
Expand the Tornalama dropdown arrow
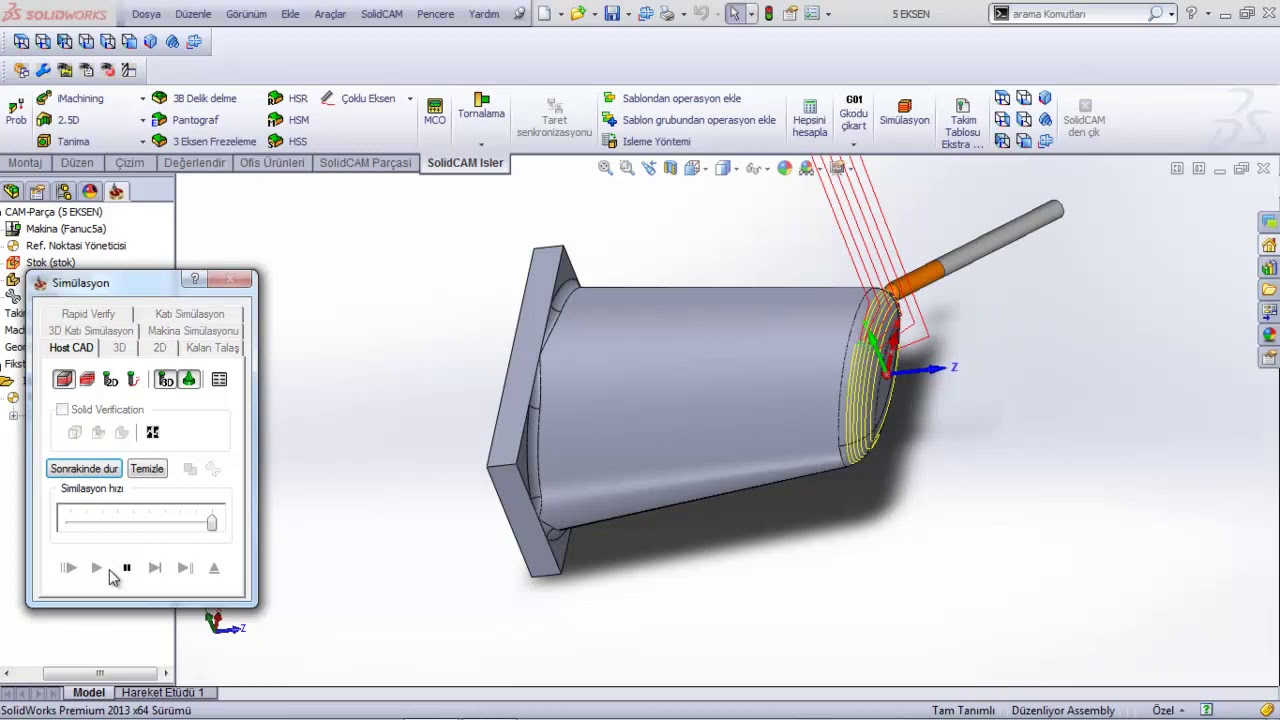481,144
